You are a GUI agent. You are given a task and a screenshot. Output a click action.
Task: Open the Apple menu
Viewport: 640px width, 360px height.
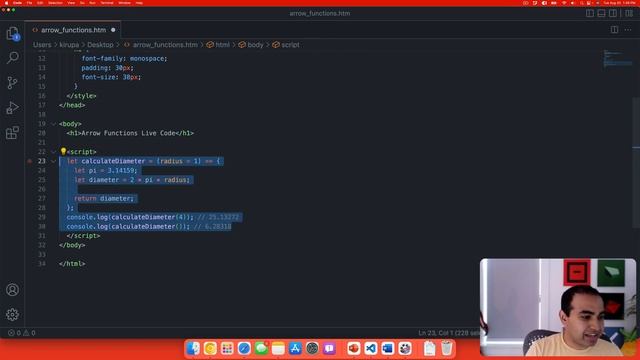pyautogui.click(x=6, y=3)
